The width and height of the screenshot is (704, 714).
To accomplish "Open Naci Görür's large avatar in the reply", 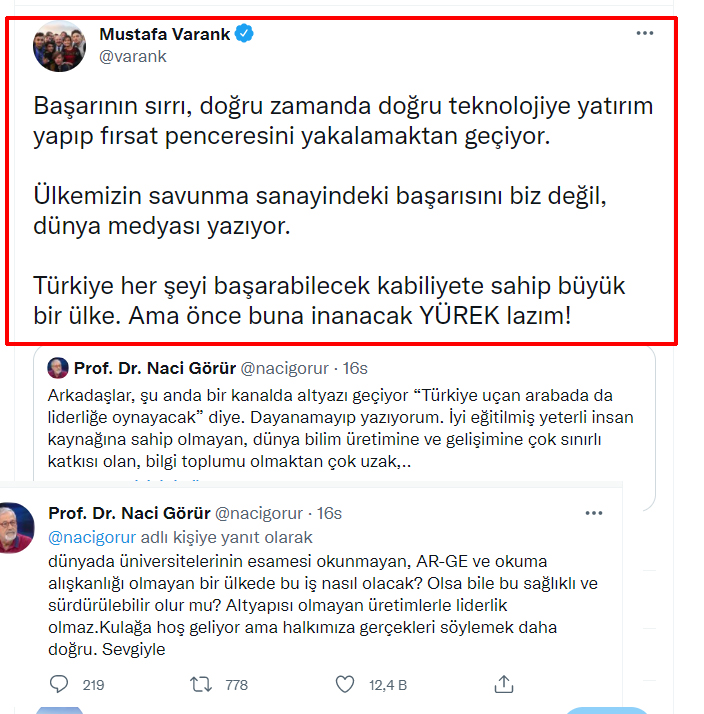I will [16, 528].
